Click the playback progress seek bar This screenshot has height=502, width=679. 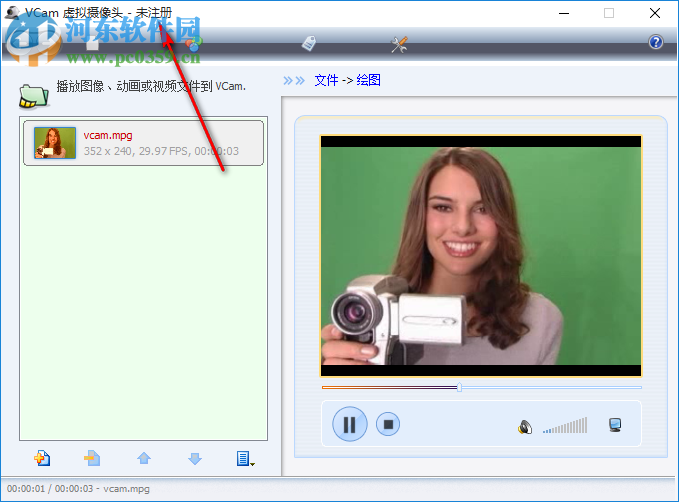pos(481,387)
